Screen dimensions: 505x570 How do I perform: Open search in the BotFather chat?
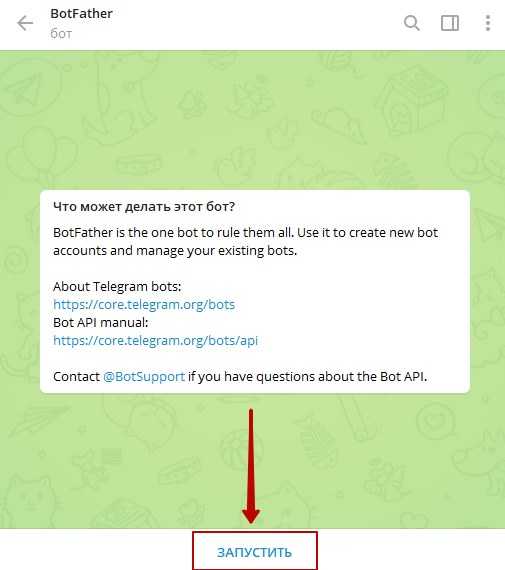(412, 23)
